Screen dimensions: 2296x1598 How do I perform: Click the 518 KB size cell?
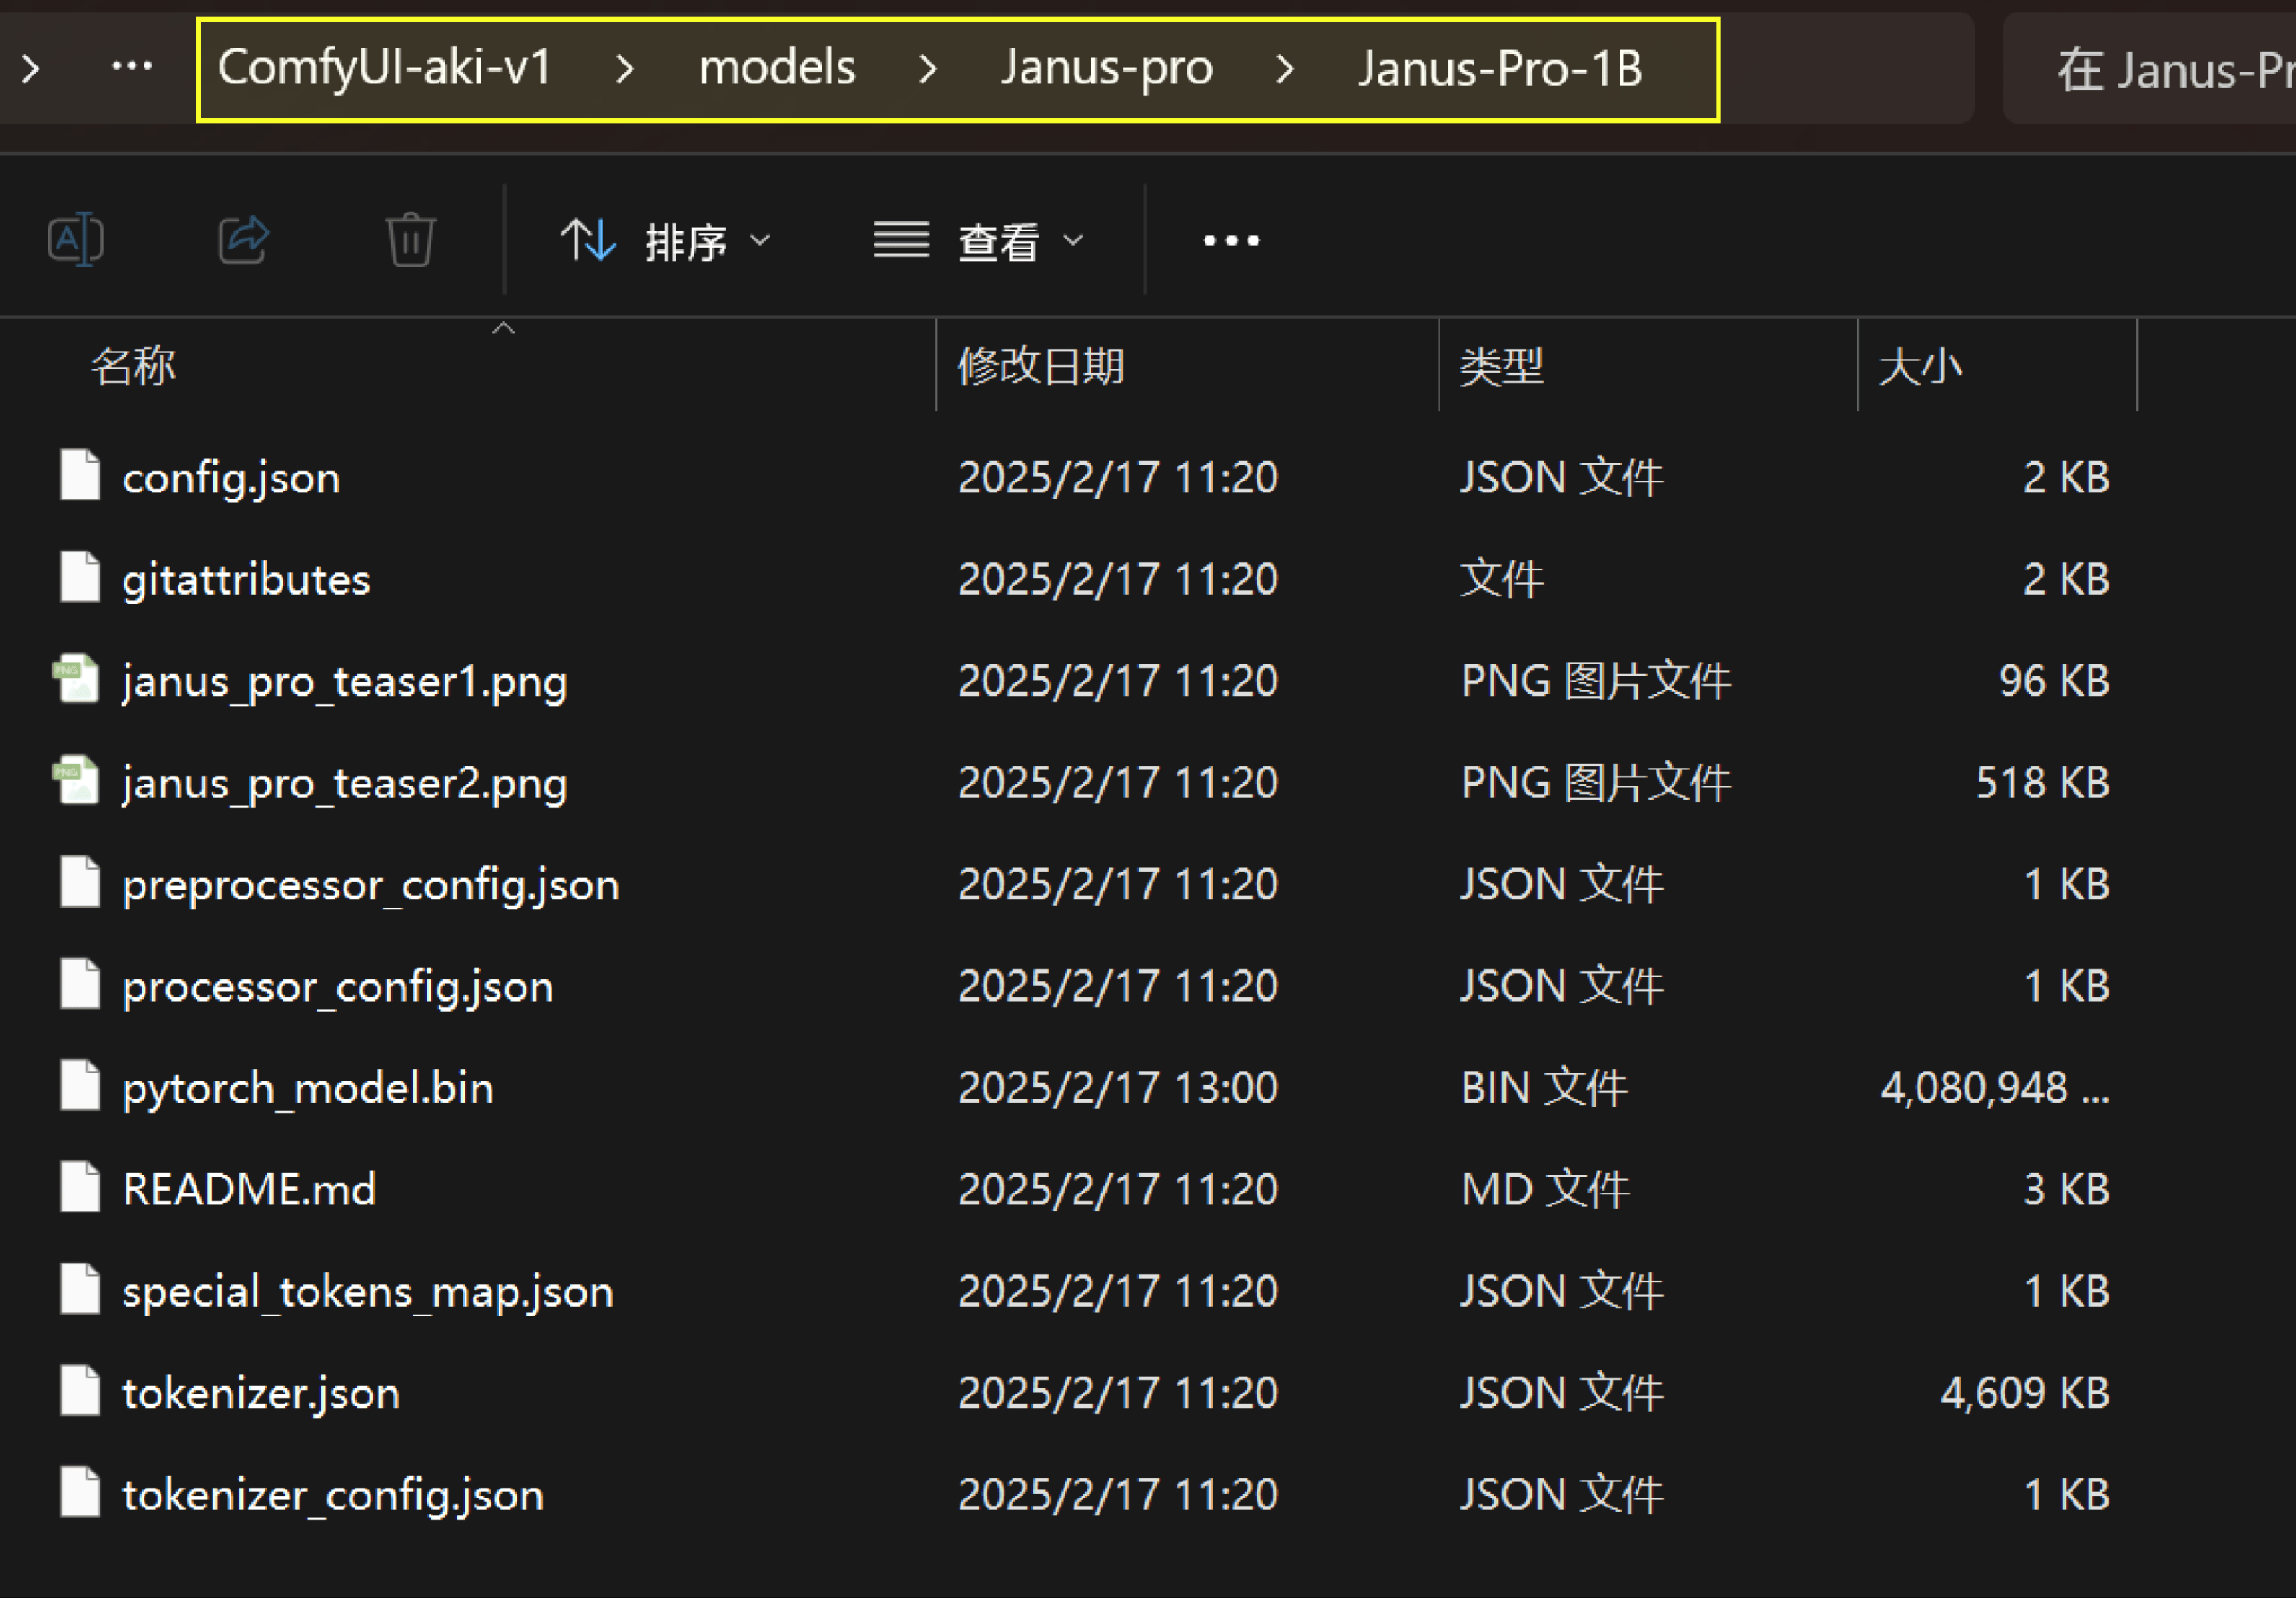tap(2043, 782)
